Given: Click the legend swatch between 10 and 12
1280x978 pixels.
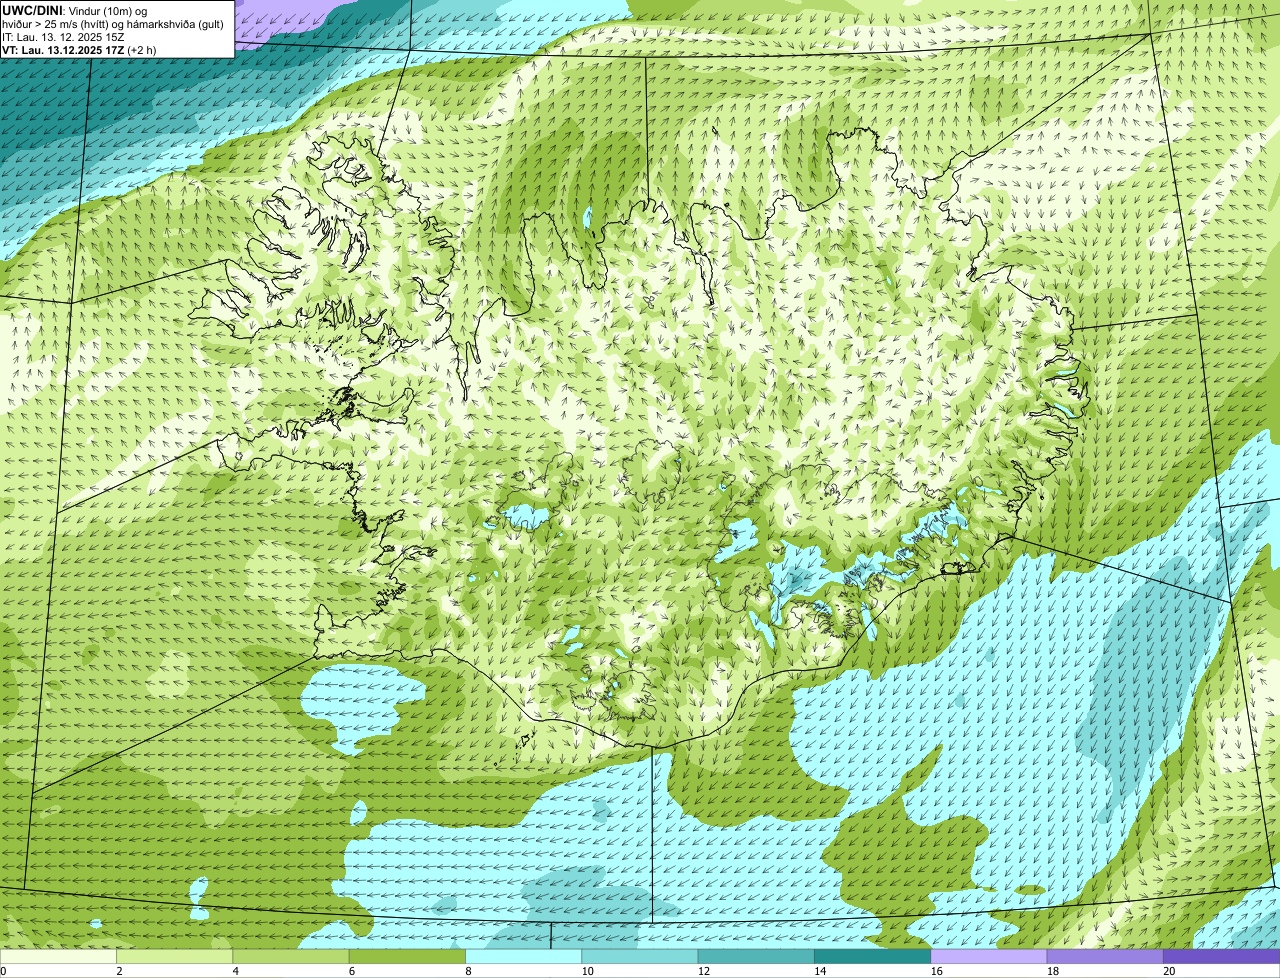Looking at the screenshot, I should [x=640, y=957].
